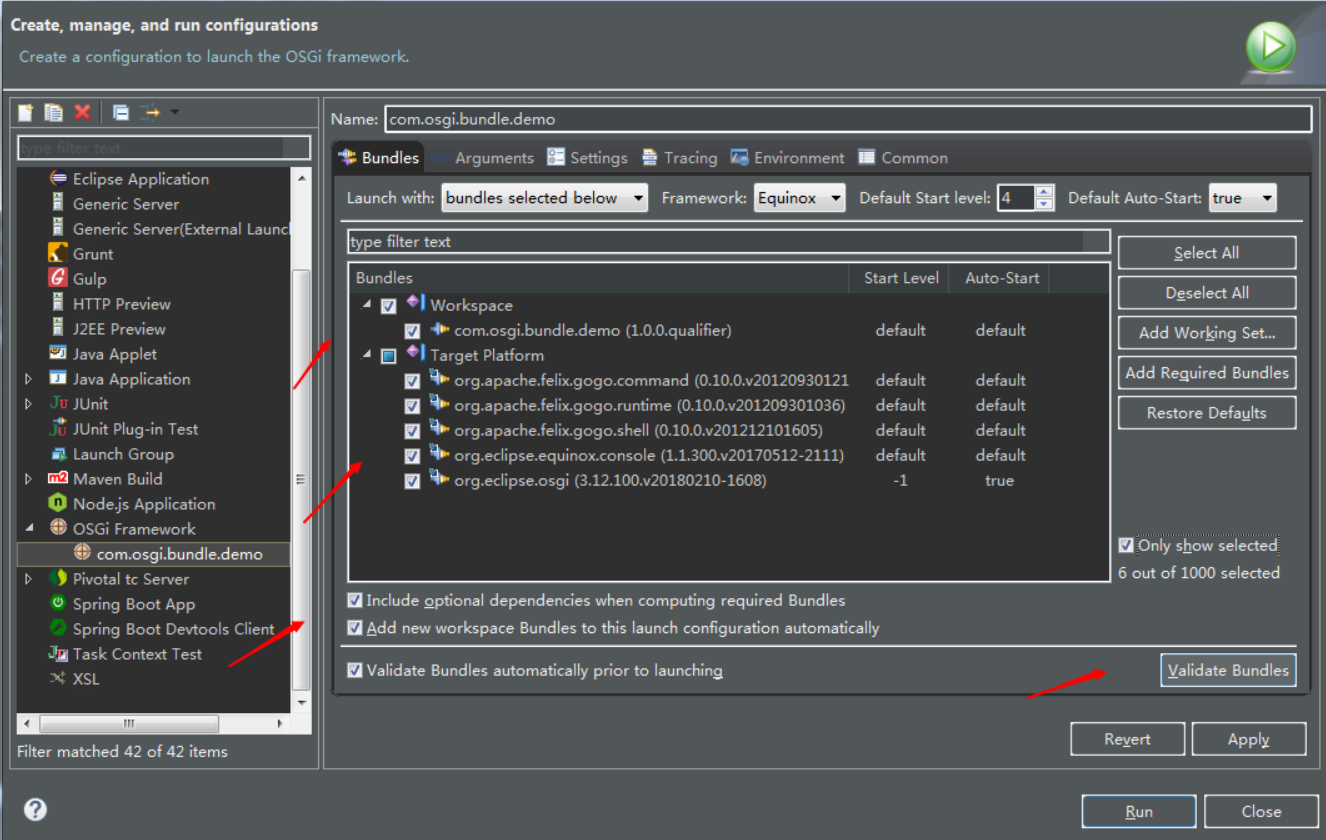Screen dimensions: 1326x840
Task: Select the Node.js Application icon
Action: (x=58, y=504)
